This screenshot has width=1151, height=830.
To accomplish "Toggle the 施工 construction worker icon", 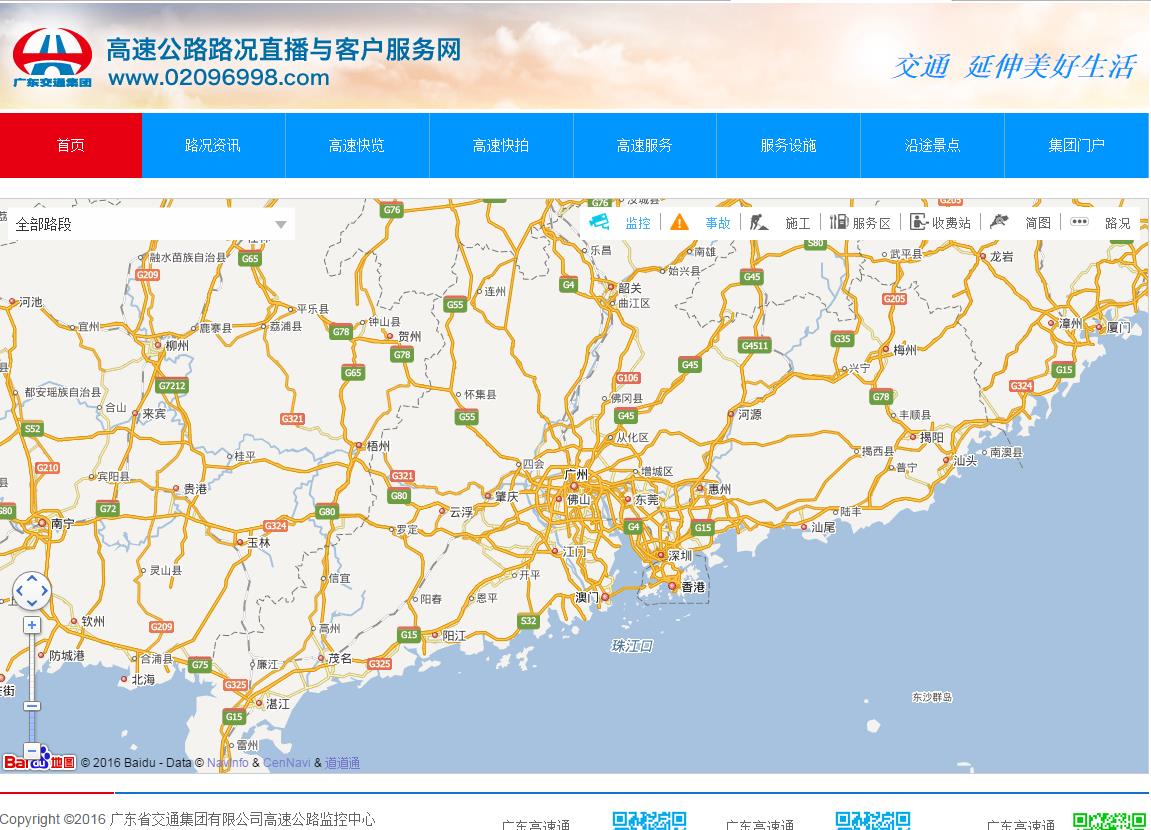I will pyautogui.click(x=759, y=222).
